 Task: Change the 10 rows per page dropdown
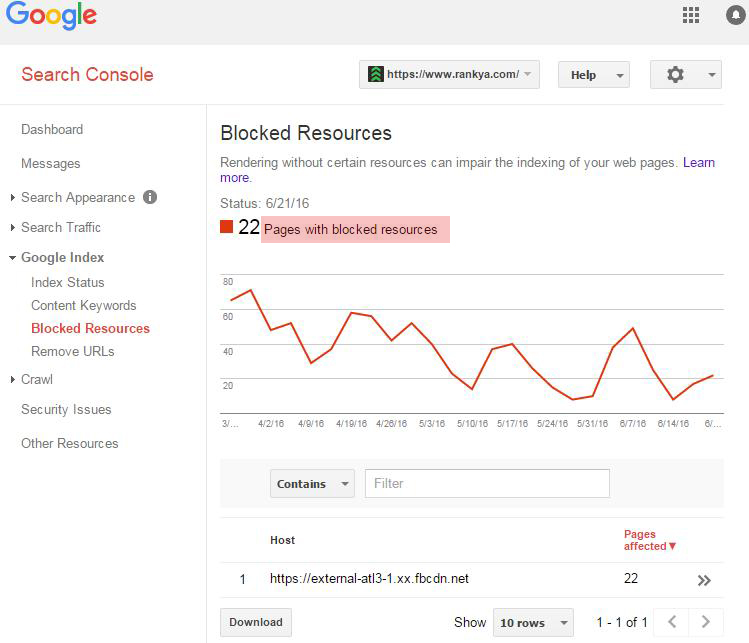click(x=533, y=622)
